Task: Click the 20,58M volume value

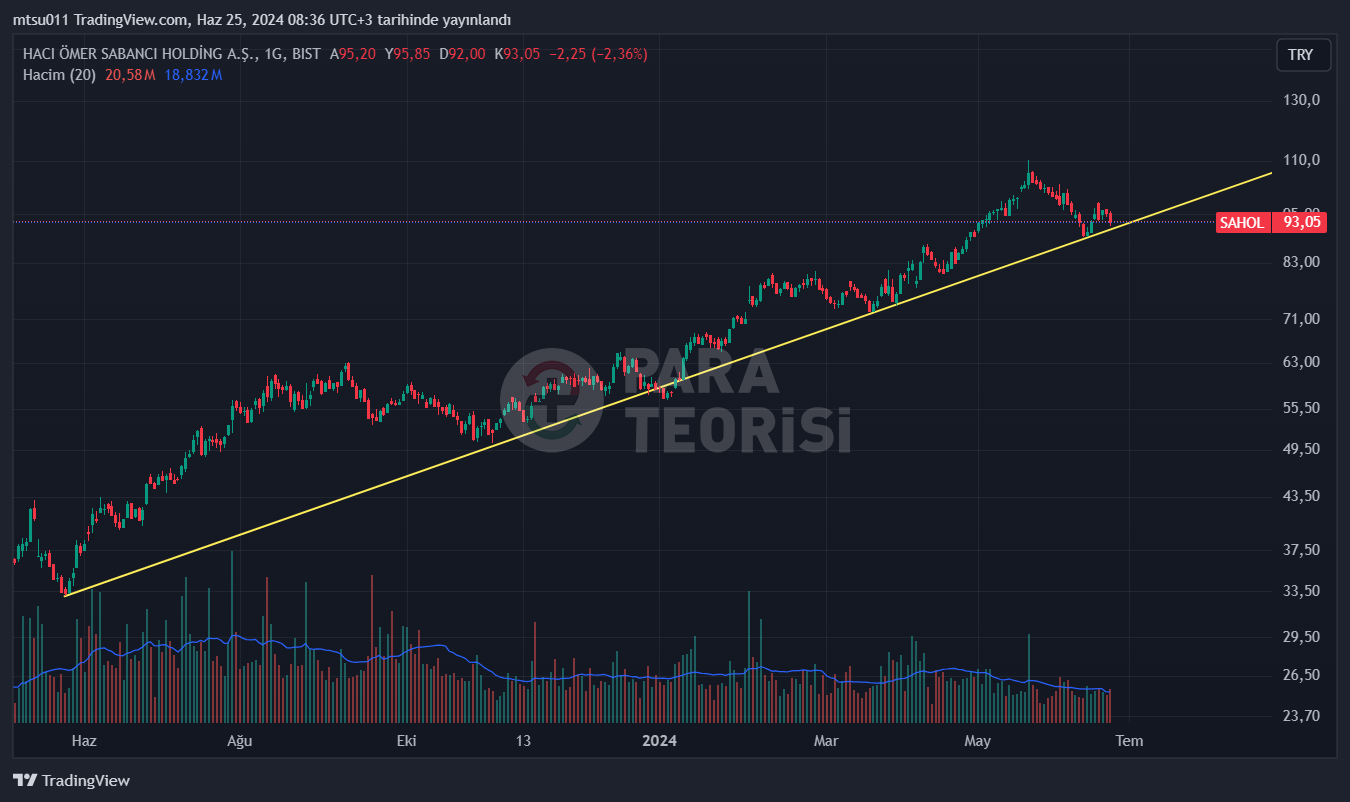Action: [x=130, y=75]
